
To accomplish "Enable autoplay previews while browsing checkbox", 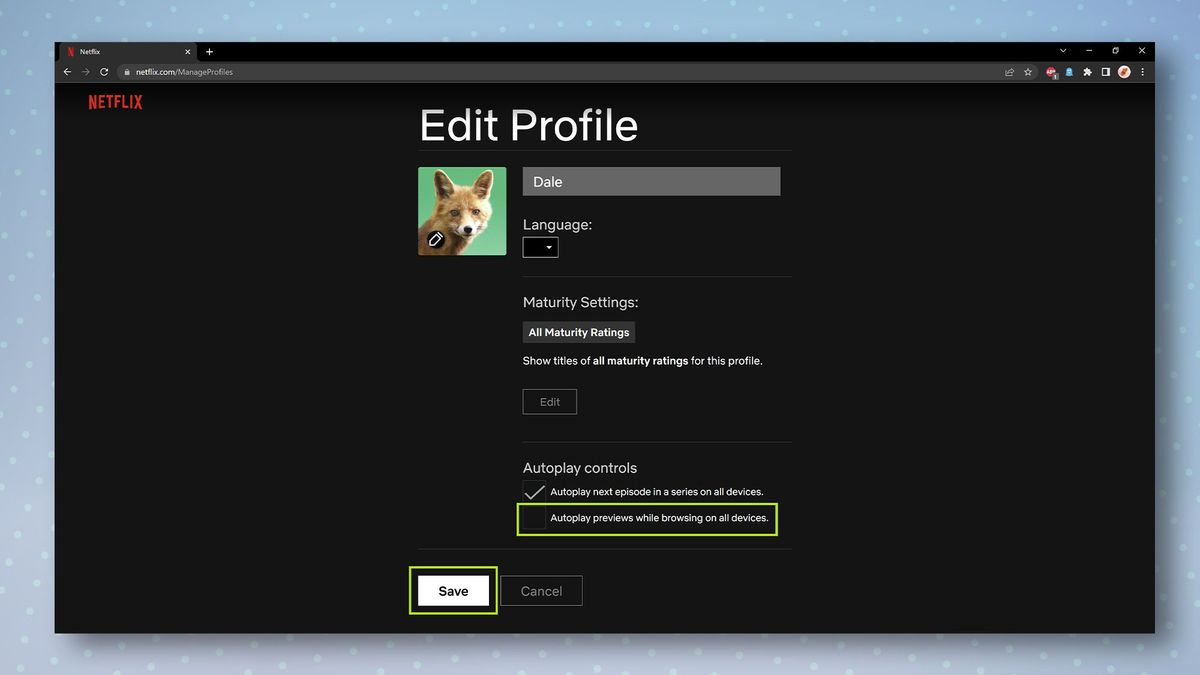I will 533,518.
